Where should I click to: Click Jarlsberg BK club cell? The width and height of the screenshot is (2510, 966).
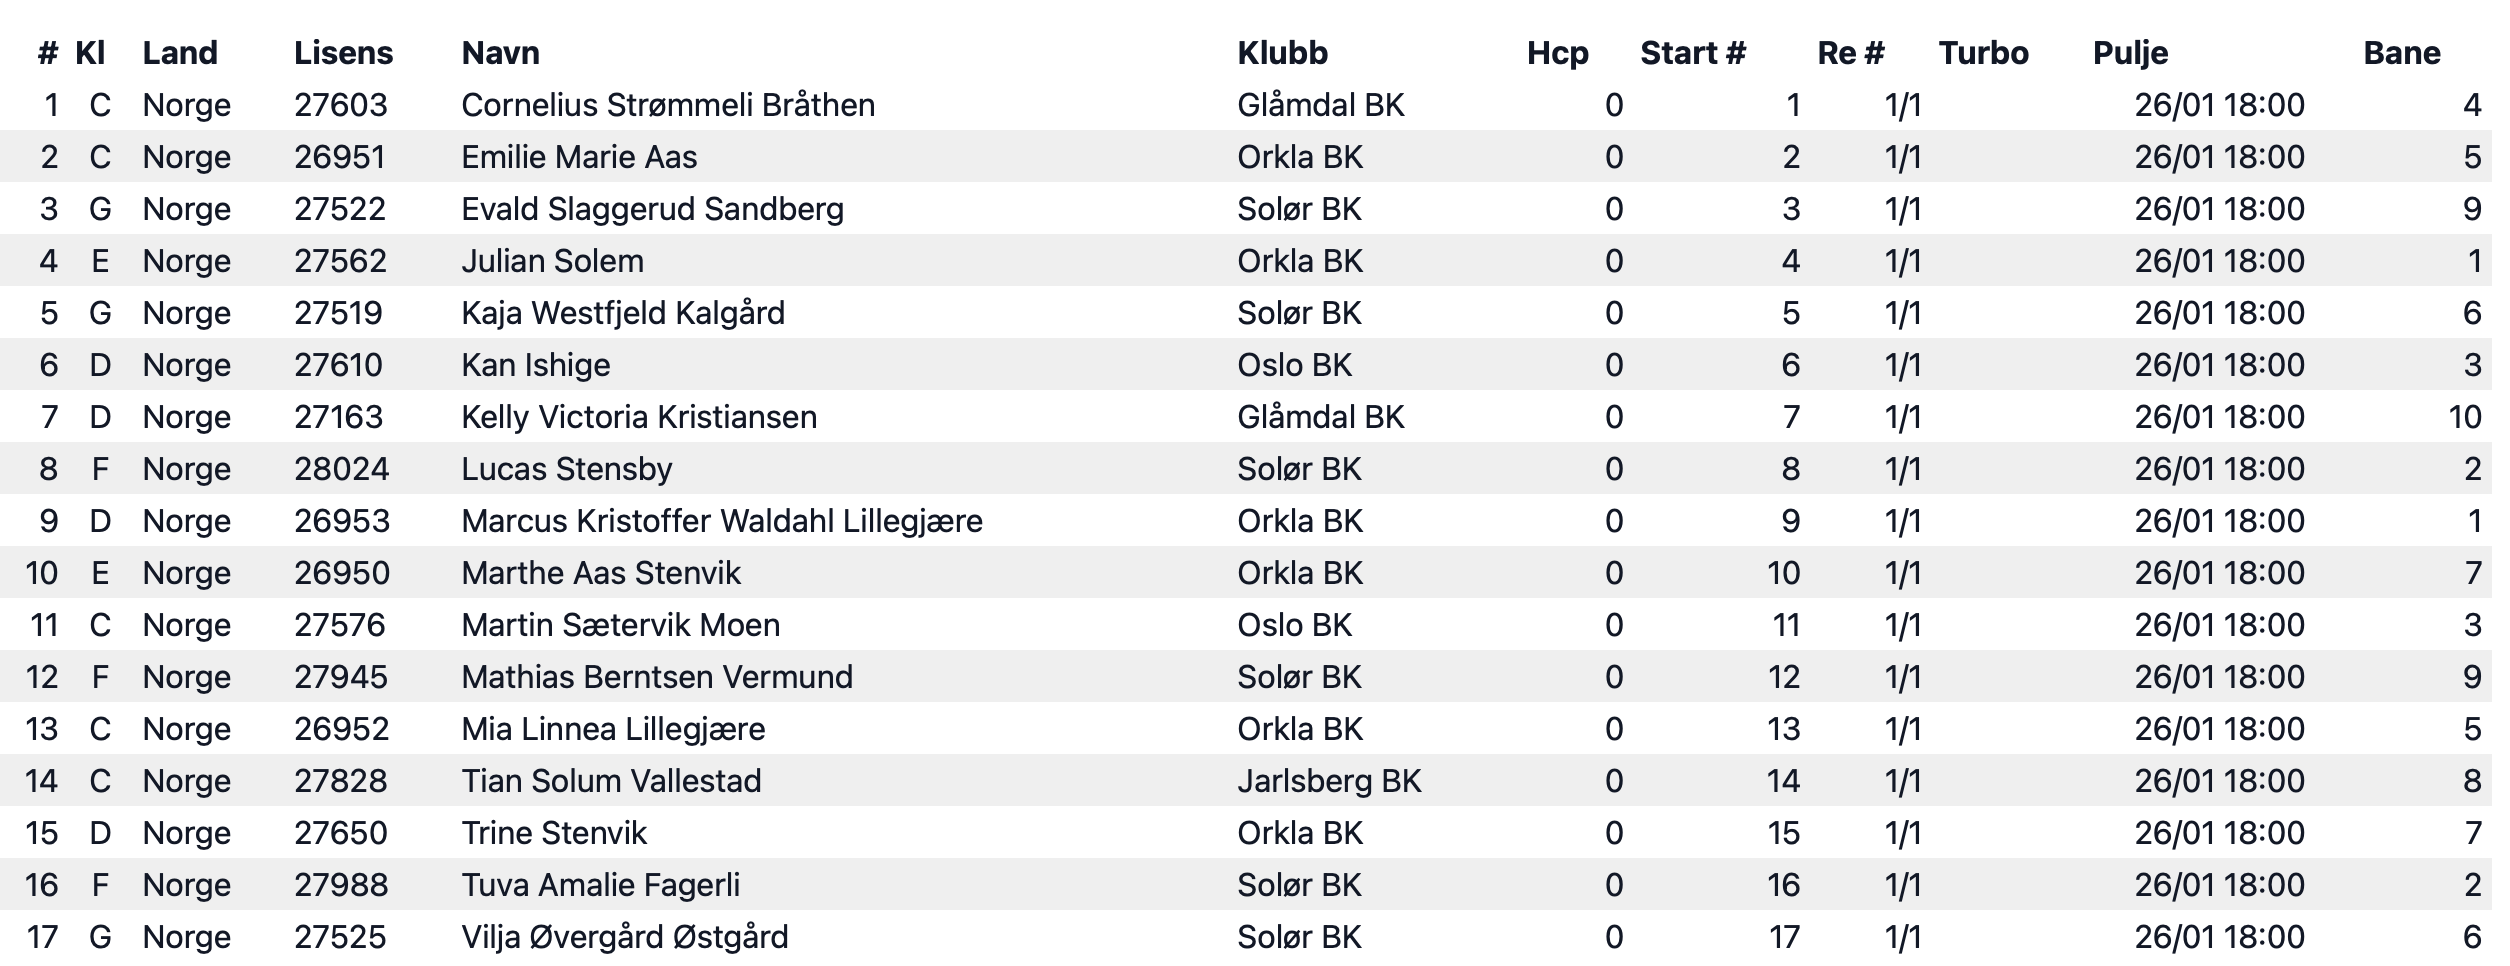1329,781
